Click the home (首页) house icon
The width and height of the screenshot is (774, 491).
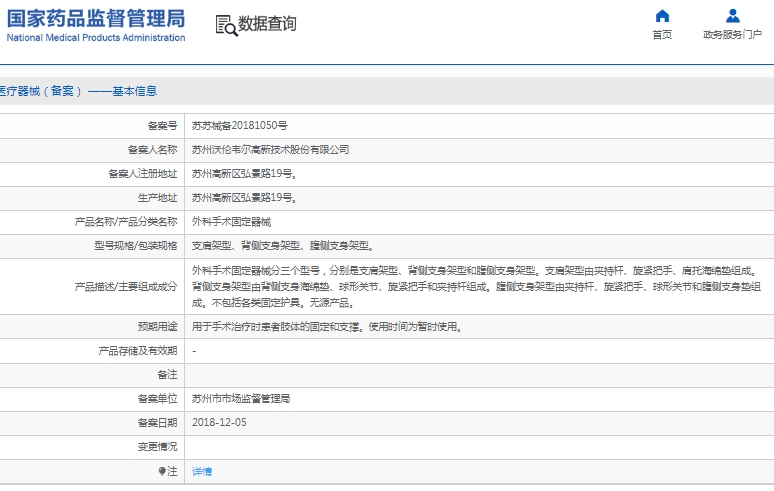(662, 16)
